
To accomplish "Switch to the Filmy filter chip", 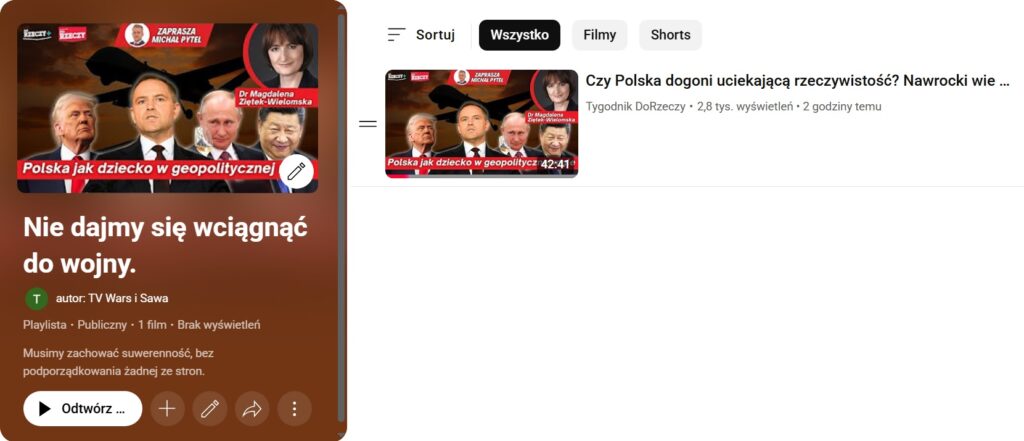I will pyautogui.click(x=599, y=35).
